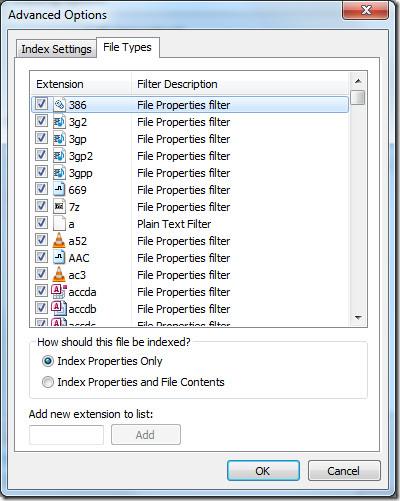This screenshot has height=501, width=400.
Task: Click the blank icon for extension a
Action: pos(59,224)
